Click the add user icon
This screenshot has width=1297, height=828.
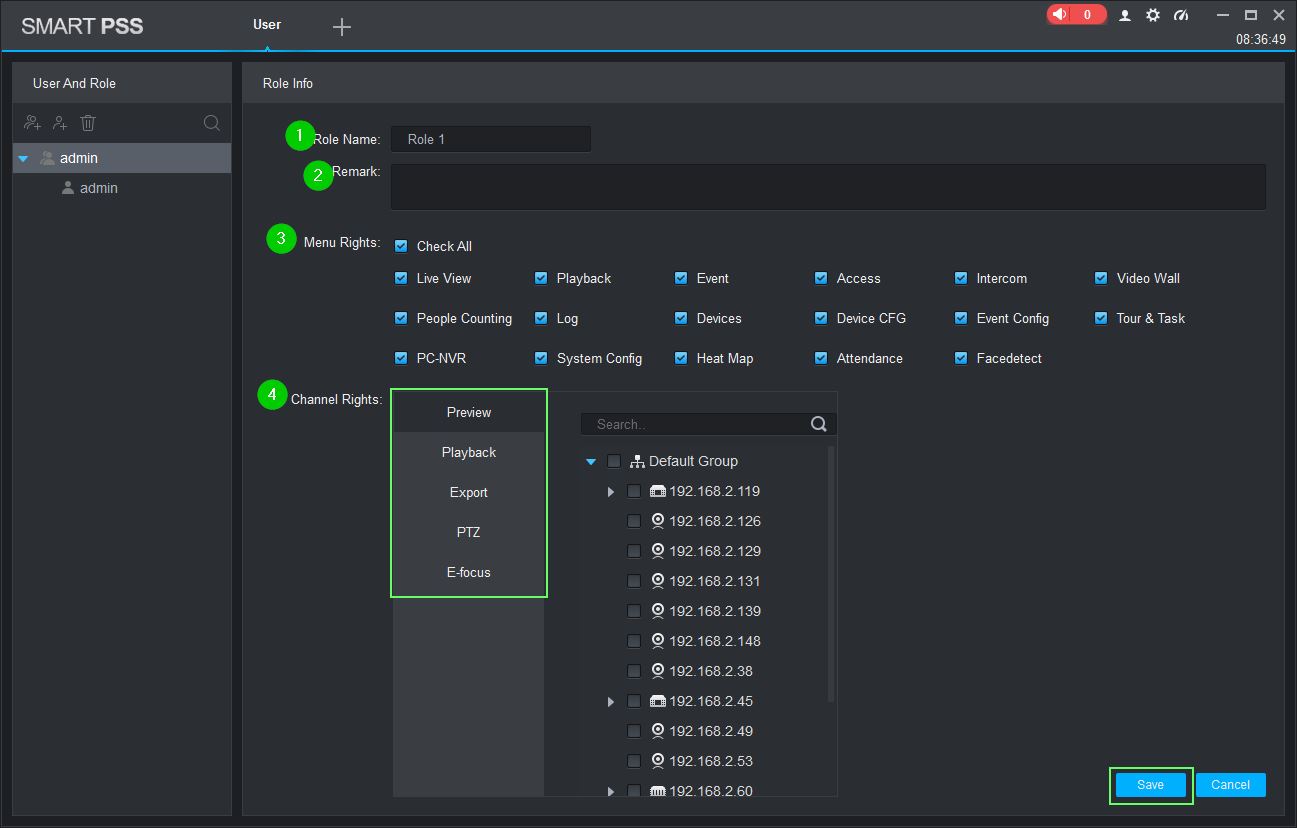[x=60, y=123]
